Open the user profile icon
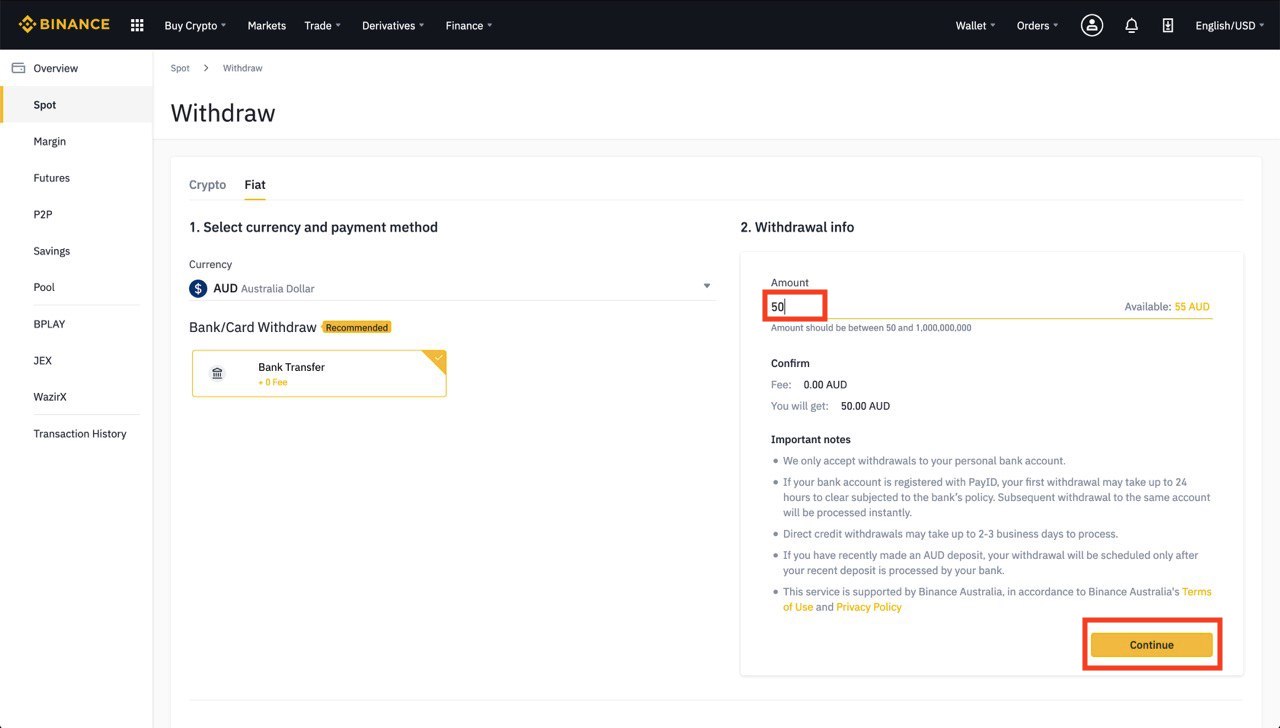The height and width of the screenshot is (728, 1280). coord(1092,25)
